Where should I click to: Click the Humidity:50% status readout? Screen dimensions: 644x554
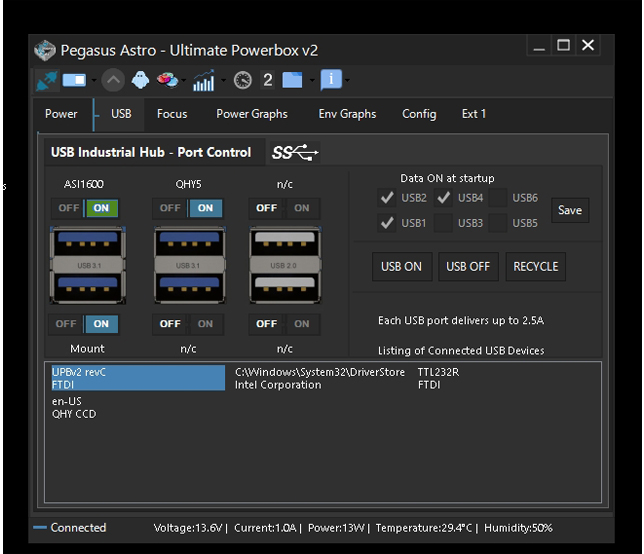pos(518,528)
